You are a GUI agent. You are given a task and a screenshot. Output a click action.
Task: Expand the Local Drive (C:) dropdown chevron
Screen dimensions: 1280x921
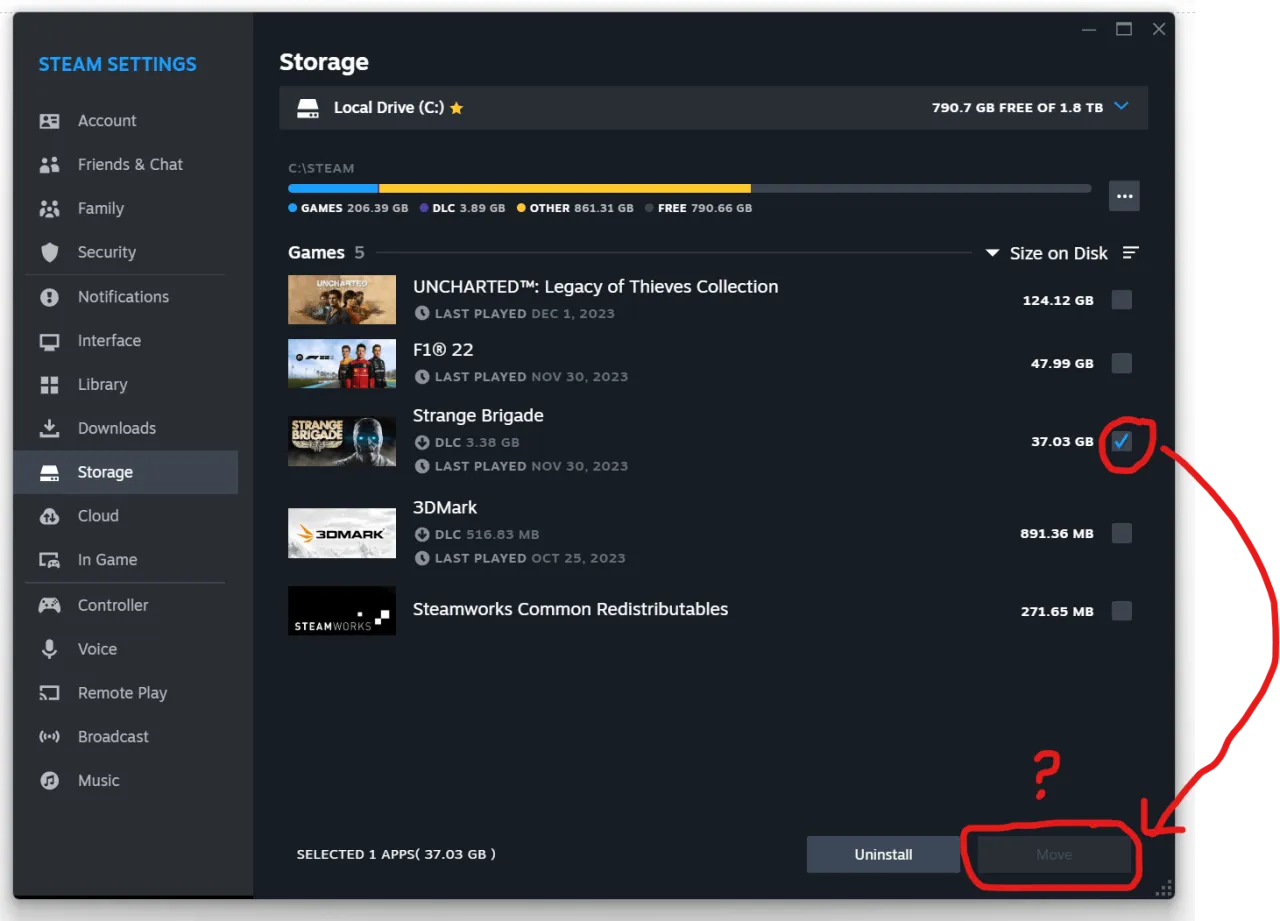[1120, 107]
